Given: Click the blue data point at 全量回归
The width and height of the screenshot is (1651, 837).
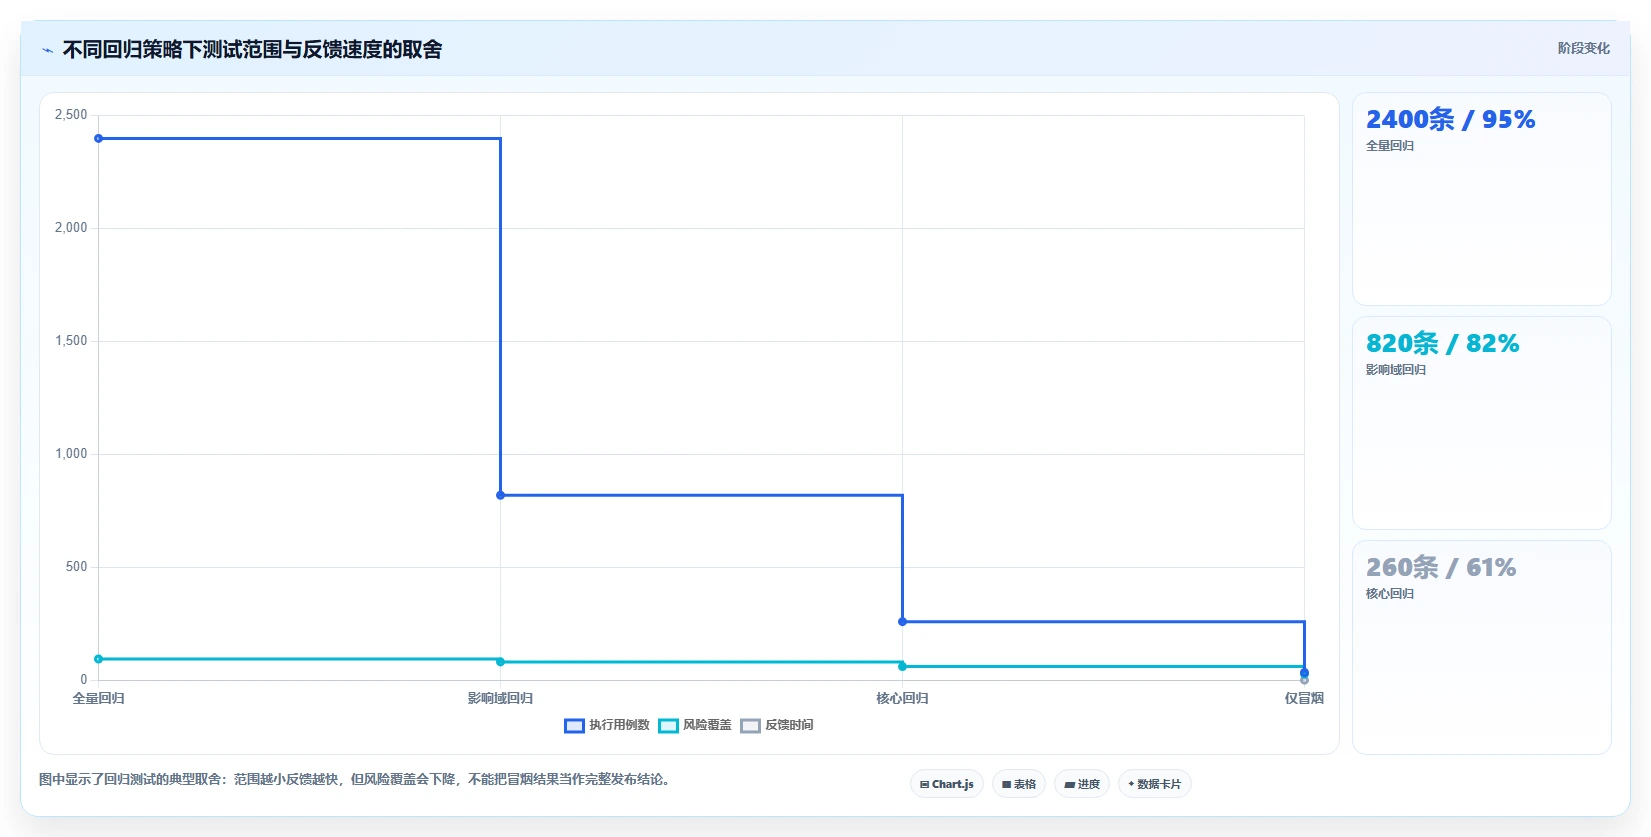Looking at the screenshot, I should pyautogui.click(x=98, y=138).
